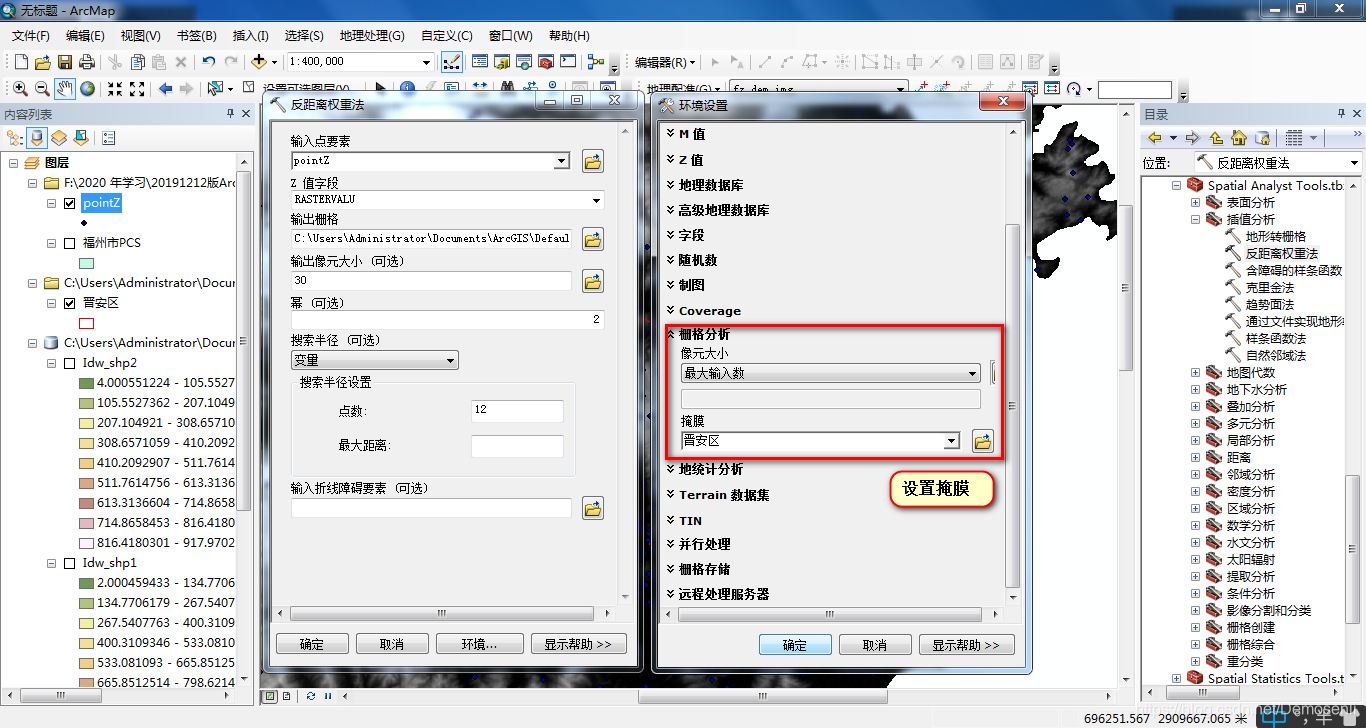1366x728 pixels.
Task: Select the Zoom Out magnifier tool
Action: coord(42,89)
